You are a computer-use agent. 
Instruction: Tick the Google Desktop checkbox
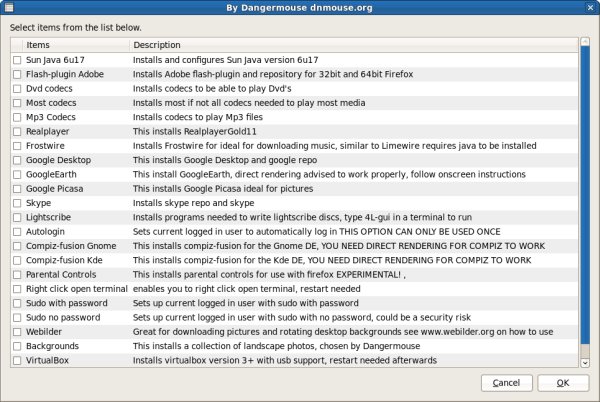point(17,160)
